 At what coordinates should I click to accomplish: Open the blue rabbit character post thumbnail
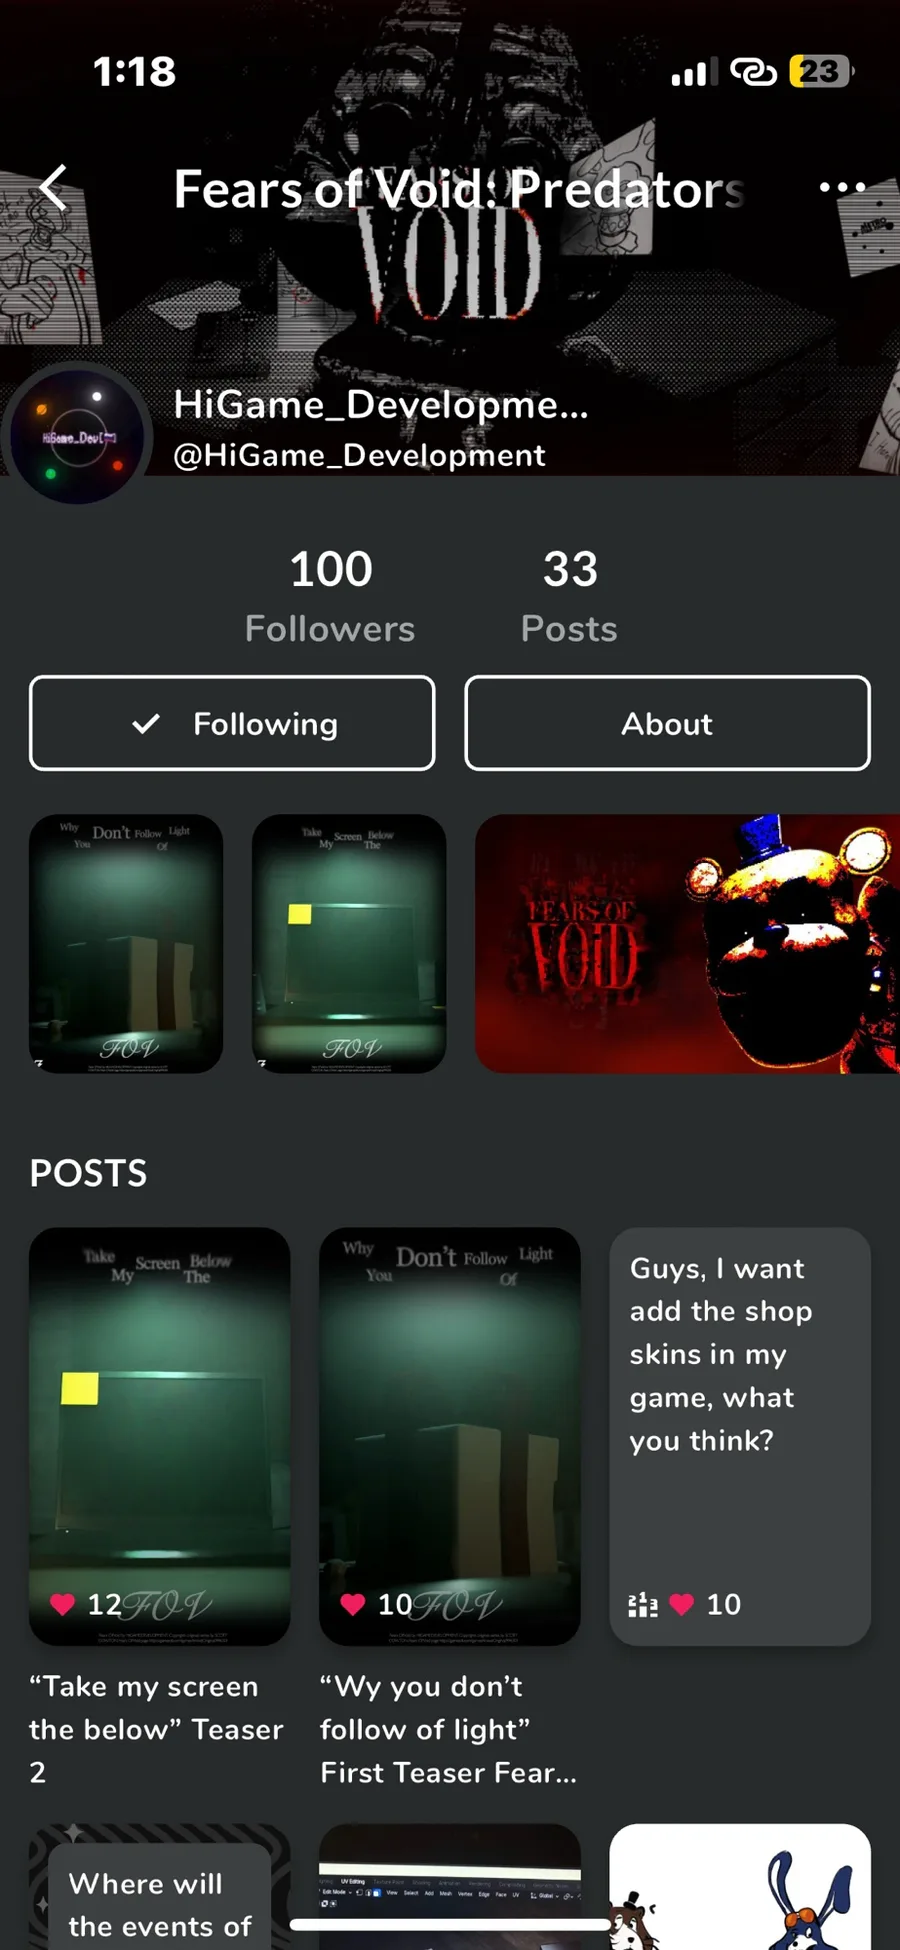pyautogui.click(x=740, y=1886)
